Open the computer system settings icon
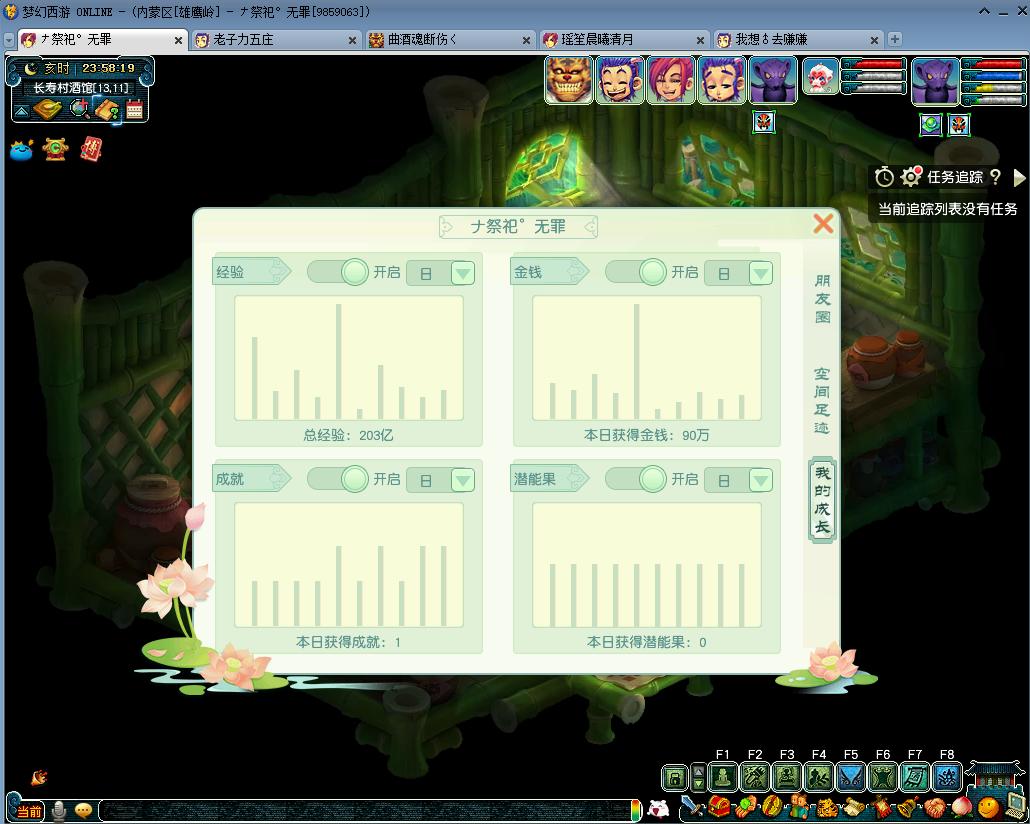1030x824 pixels. click(x=1016, y=805)
